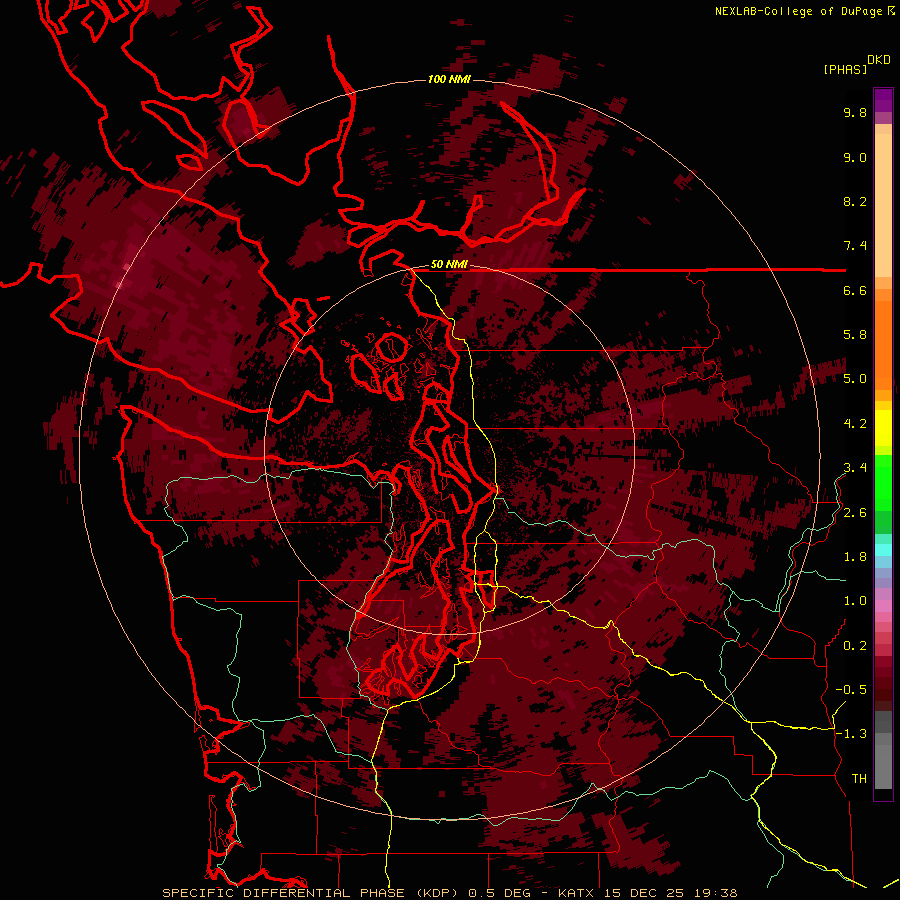Click the 3.4 value on color scale

(x=855, y=468)
